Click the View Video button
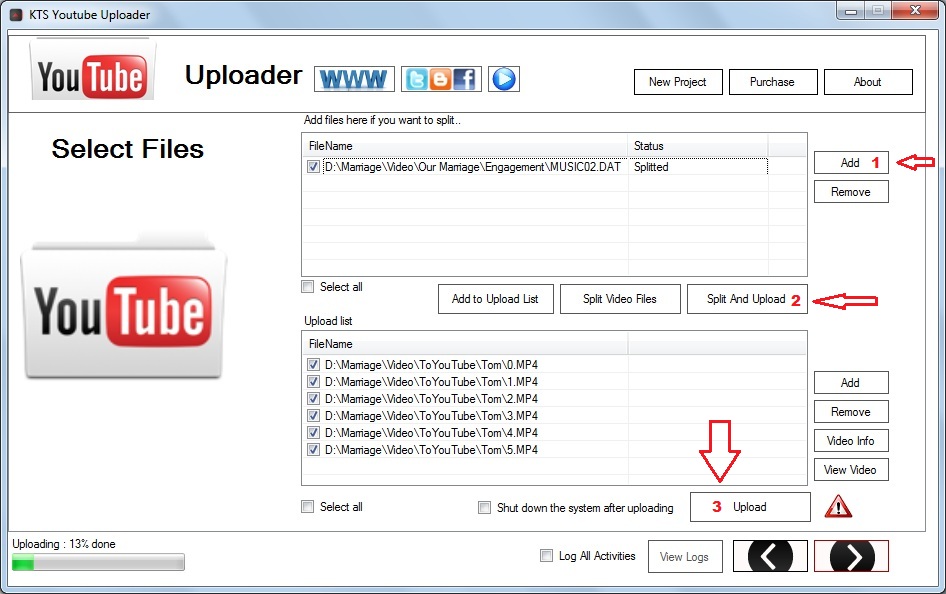The width and height of the screenshot is (946, 594). 851,469
